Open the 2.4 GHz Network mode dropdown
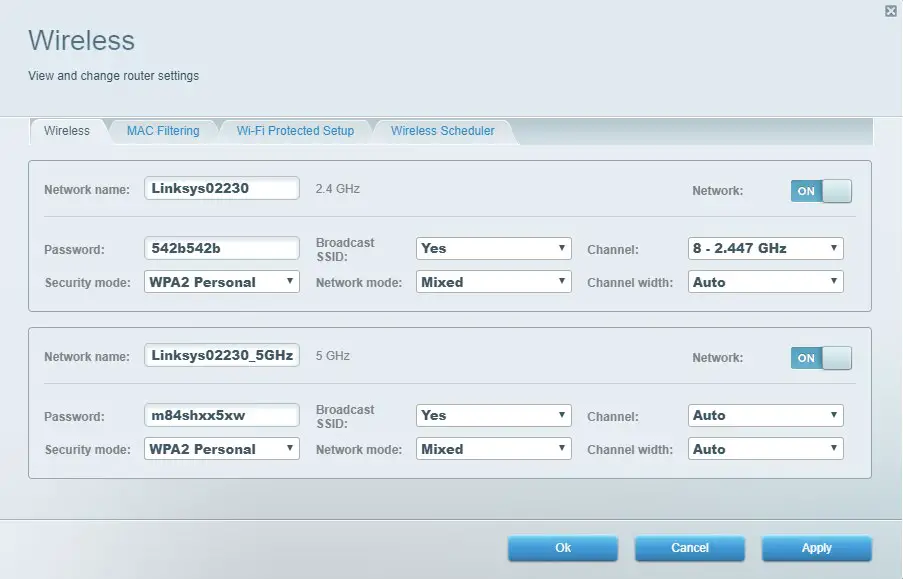Viewport: 903px width, 579px height. tap(494, 282)
